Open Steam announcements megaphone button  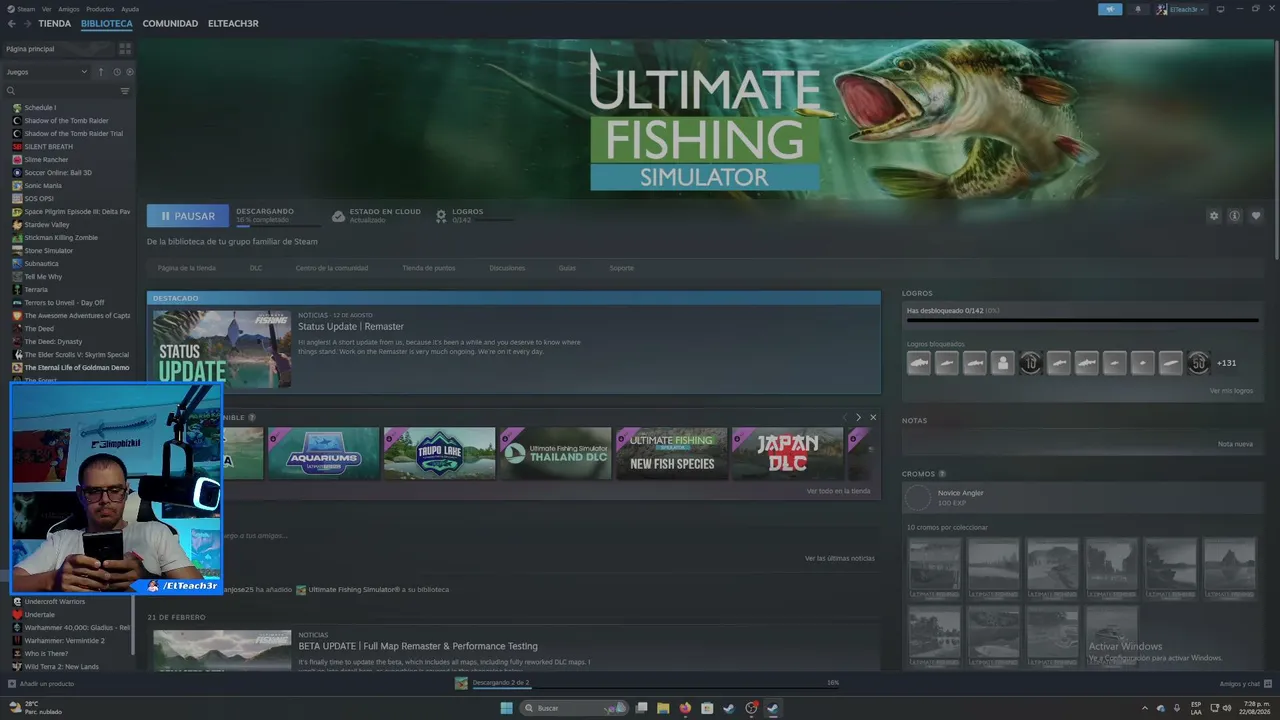pos(1110,9)
